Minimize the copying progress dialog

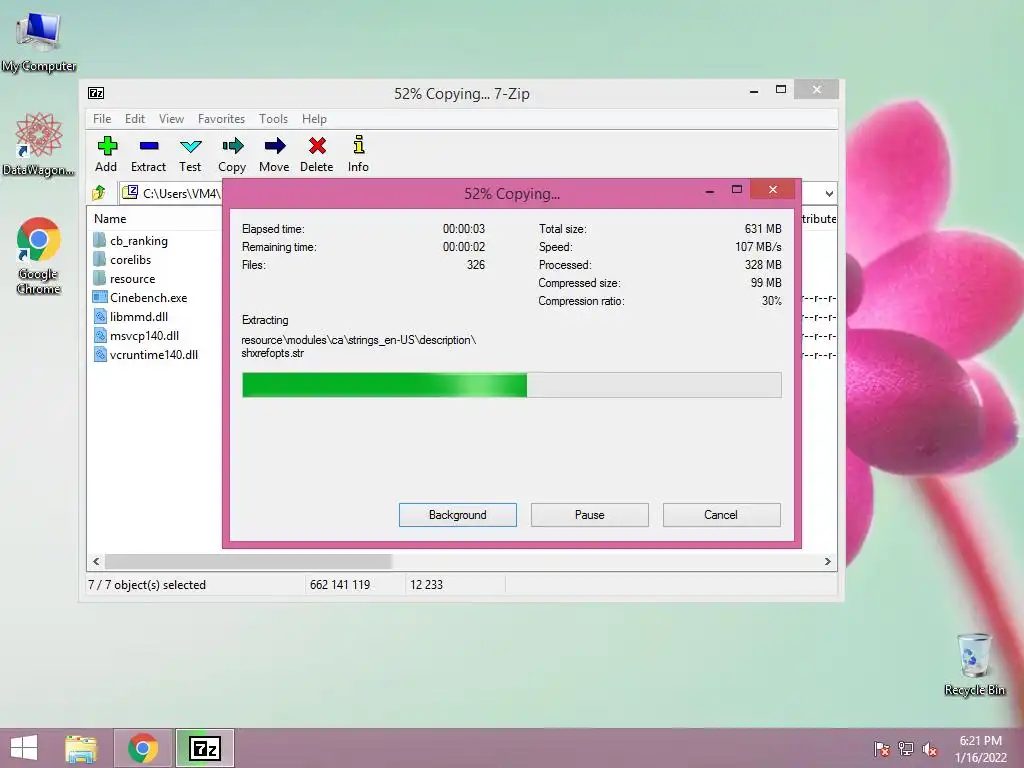point(710,191)
